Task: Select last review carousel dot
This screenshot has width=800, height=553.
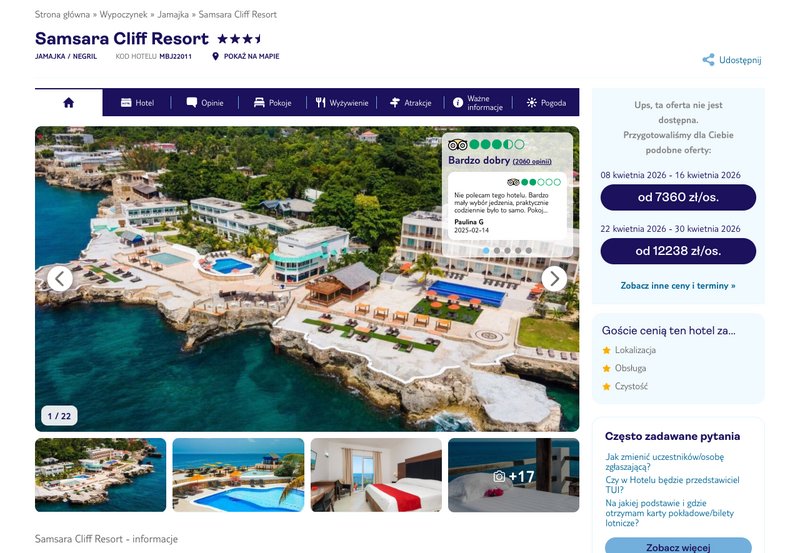Action: pyautogui.click(x=529, y=250)
